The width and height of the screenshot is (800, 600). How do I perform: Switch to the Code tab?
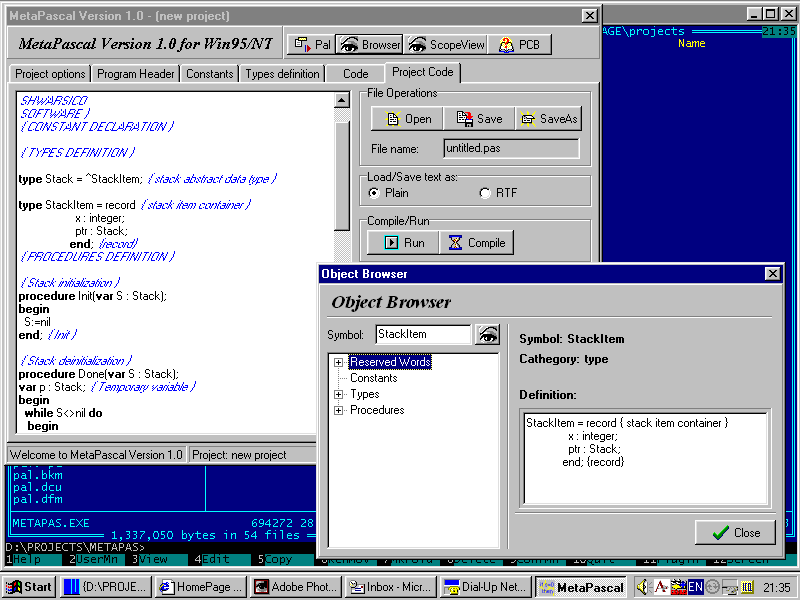coord(356,74)
